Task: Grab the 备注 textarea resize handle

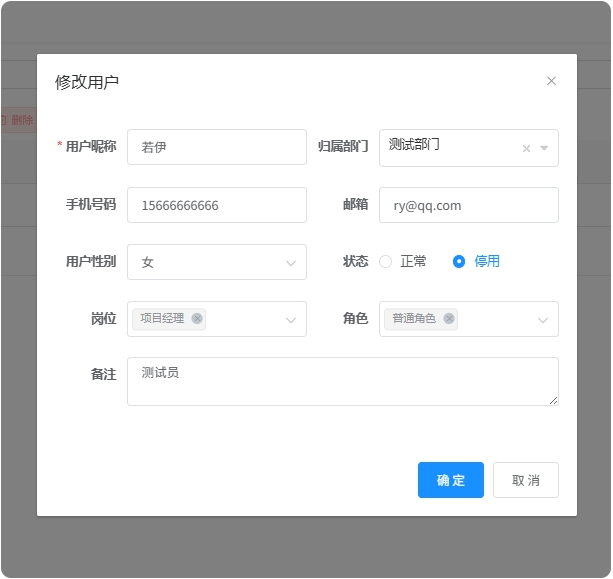Action: click(x=554, y=401)
